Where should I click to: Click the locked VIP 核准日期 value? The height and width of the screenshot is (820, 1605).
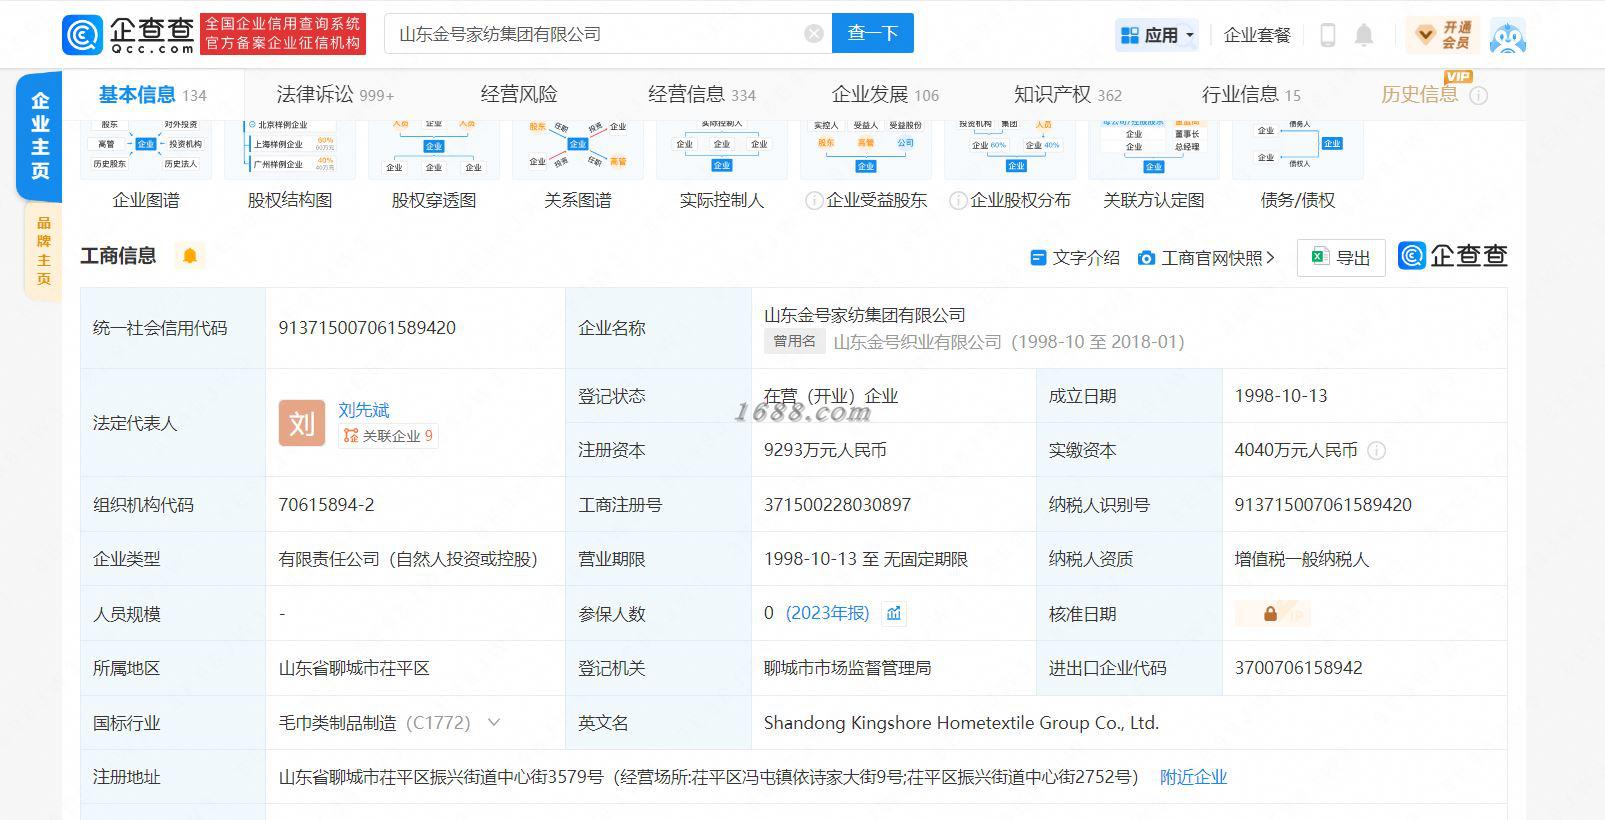1272,614
